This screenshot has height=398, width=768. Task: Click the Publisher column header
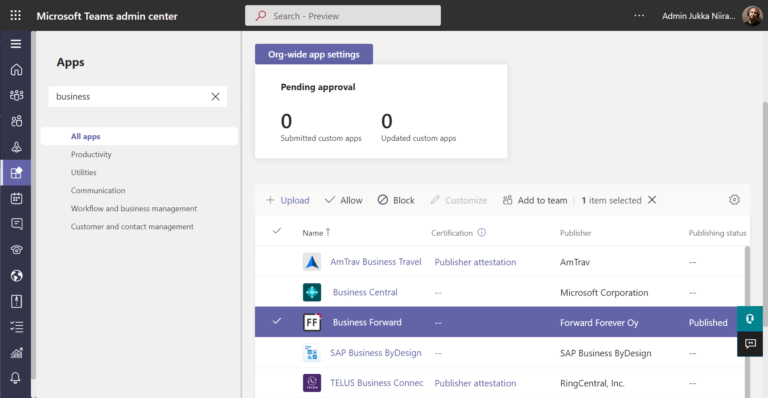pyautogui.click(x=576, y=233)
